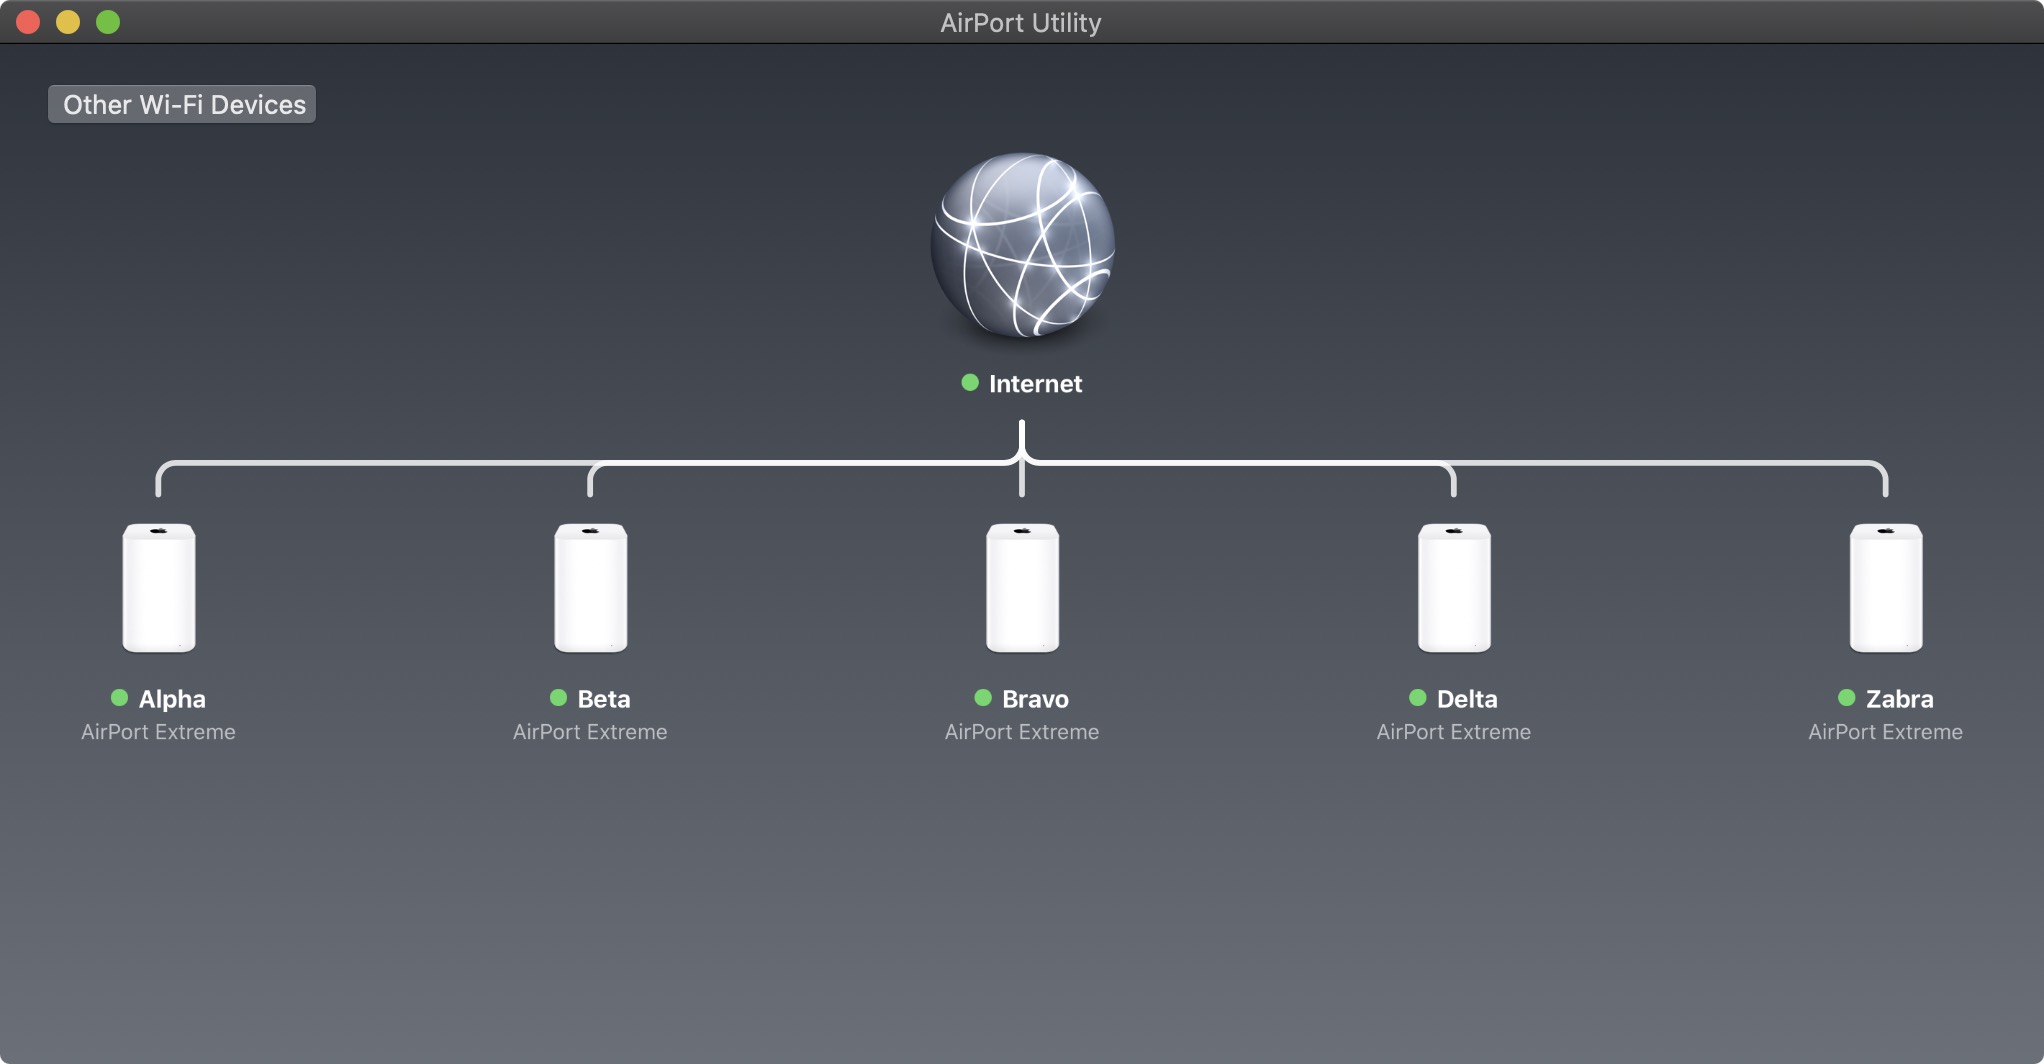Select the Zabra base station icon

(x=1886, y=588)
